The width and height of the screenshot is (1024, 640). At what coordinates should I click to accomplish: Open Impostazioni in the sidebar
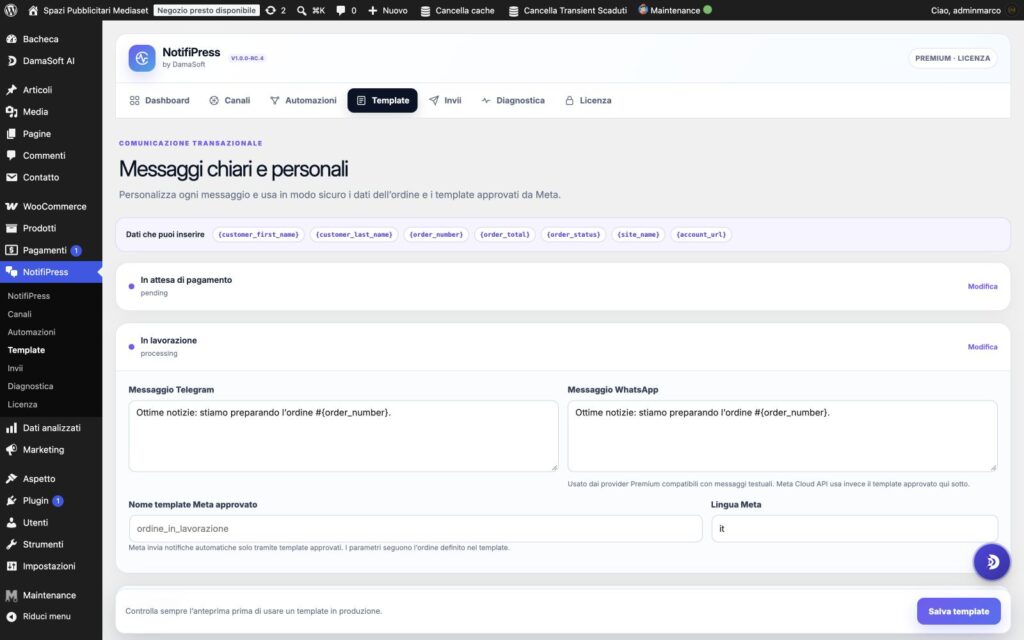(49, 566)
